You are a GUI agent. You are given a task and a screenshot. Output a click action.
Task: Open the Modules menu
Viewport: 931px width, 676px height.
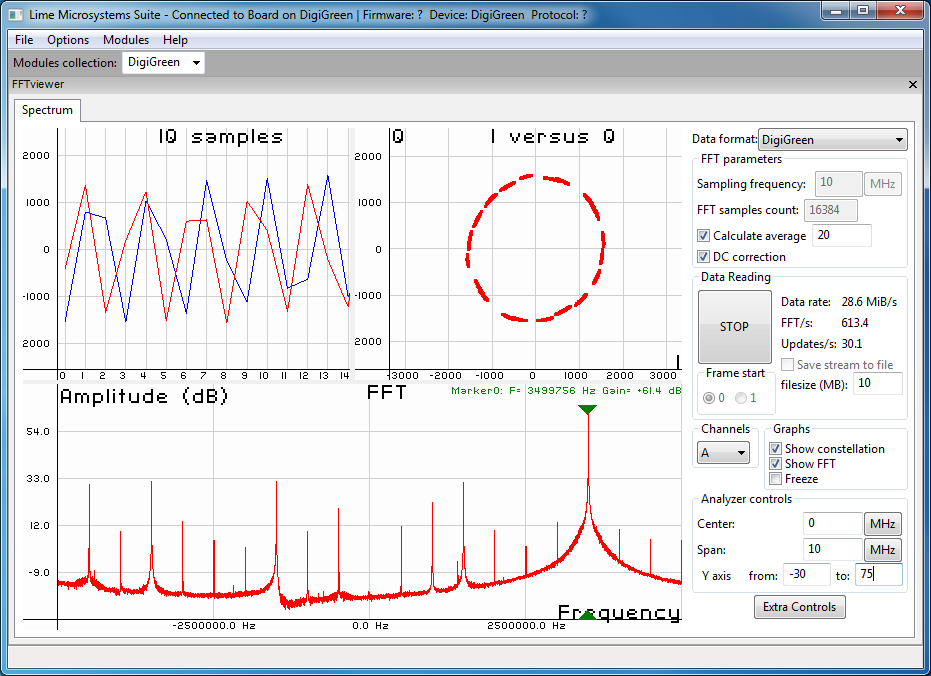click(x=126, y=40)
